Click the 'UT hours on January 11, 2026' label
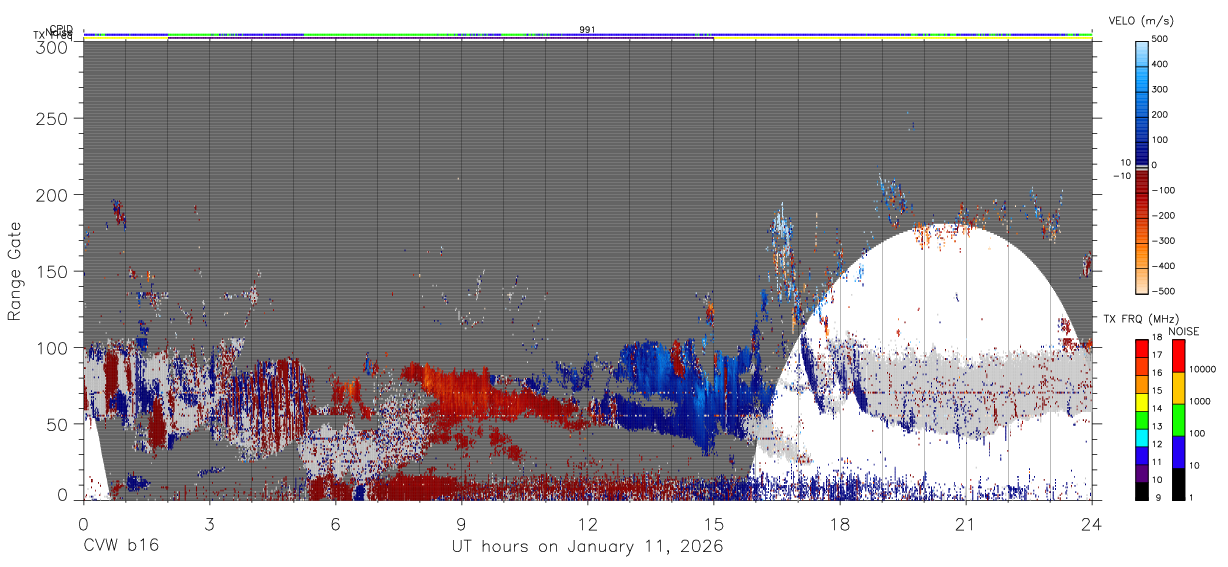 [587, 546]
